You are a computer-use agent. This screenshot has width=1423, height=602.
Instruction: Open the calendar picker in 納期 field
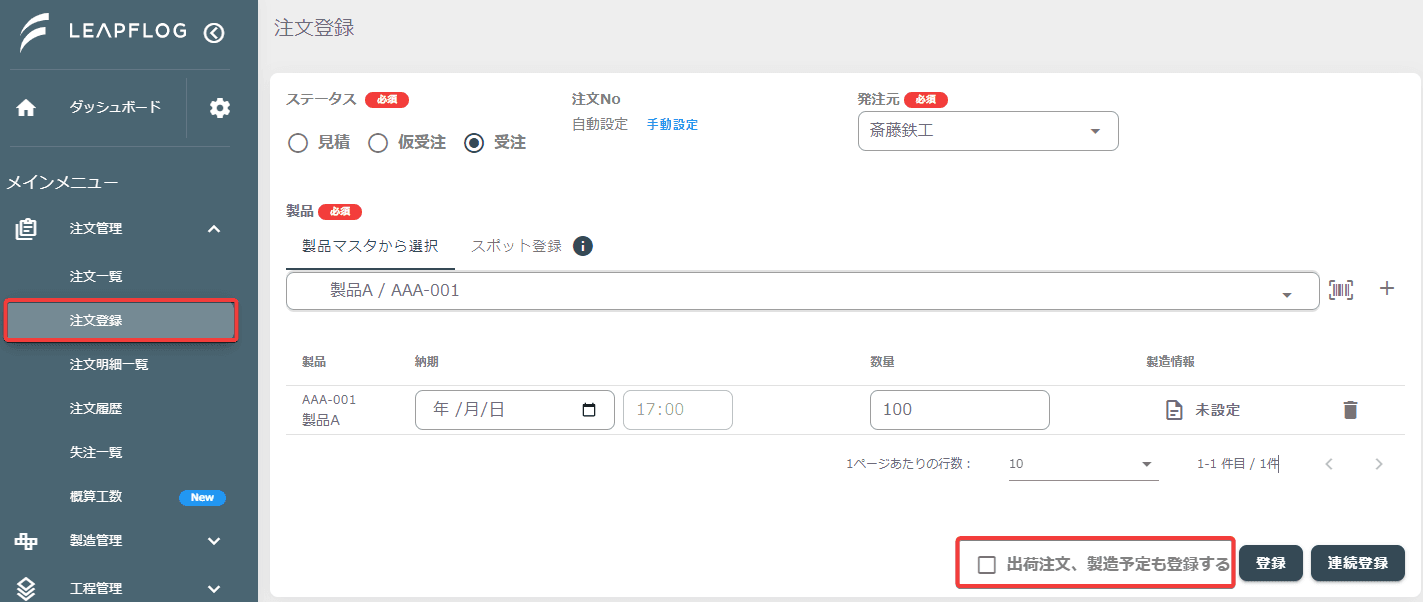[x=589, y=410]
